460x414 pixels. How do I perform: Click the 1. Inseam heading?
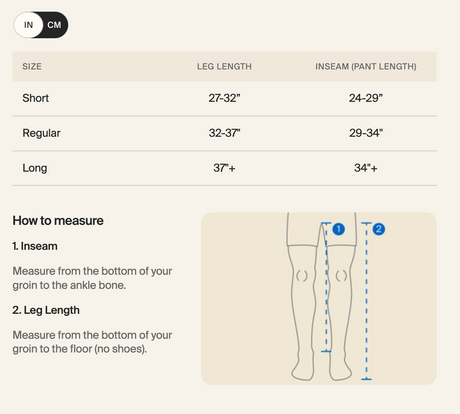click(35, 246)
